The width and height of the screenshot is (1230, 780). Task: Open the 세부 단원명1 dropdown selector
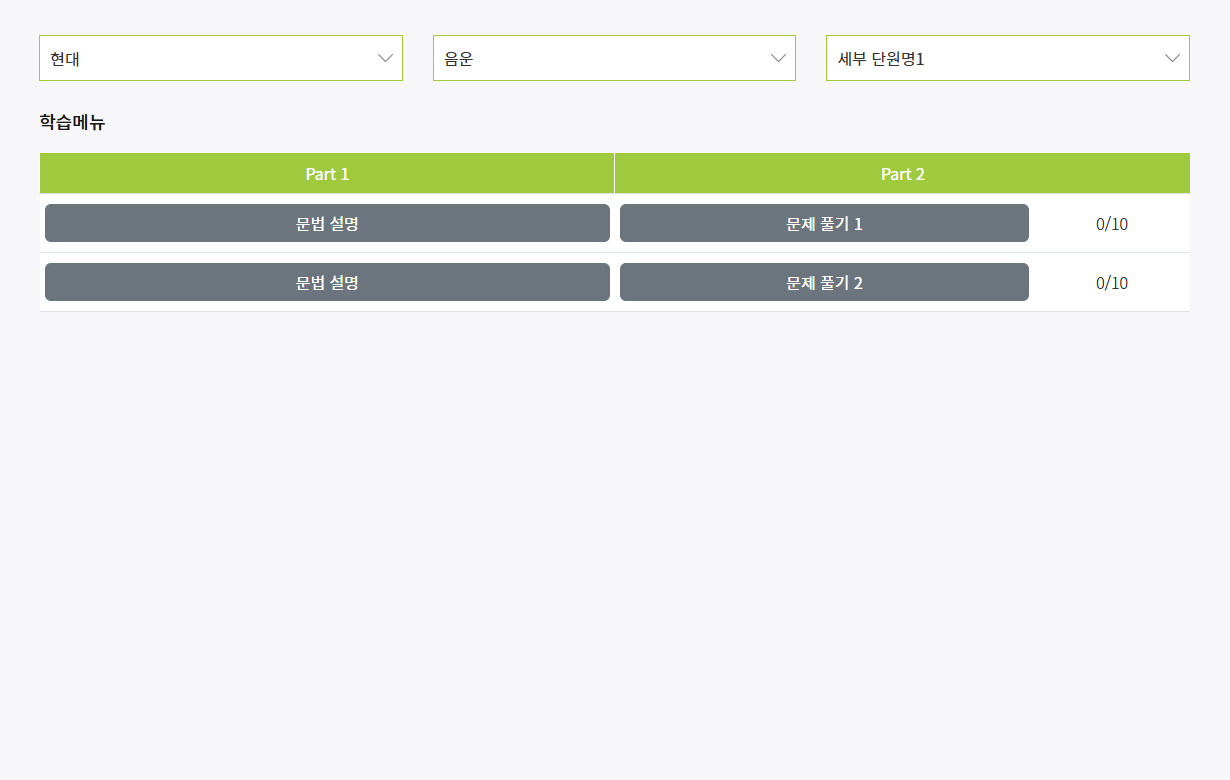[x=1007, y=58]
